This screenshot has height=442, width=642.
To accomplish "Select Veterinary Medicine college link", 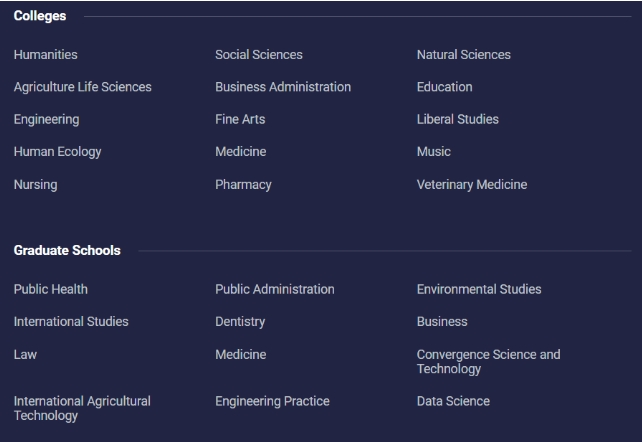I will pyautogui.click(x=472, y=185).
